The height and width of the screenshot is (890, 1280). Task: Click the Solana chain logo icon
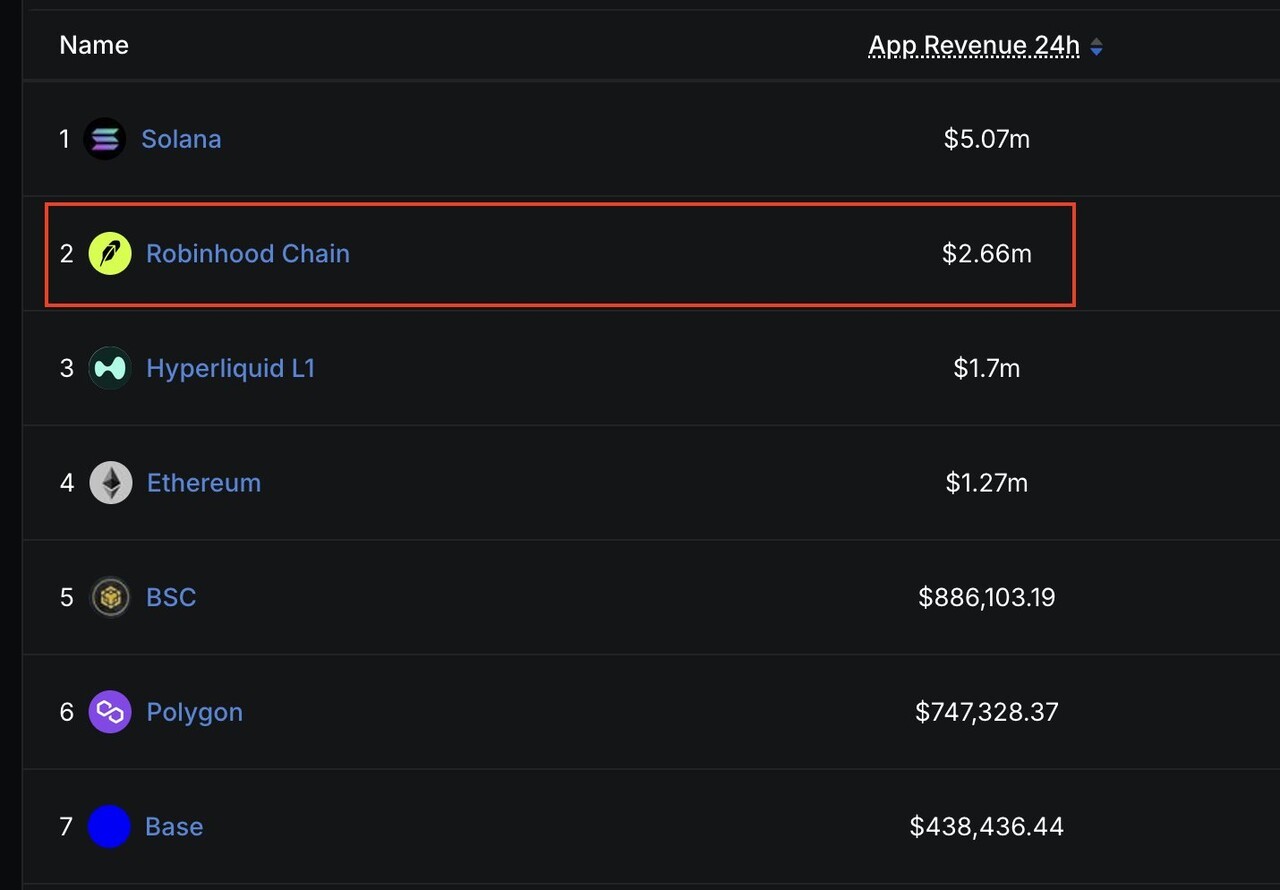point(105,139)
